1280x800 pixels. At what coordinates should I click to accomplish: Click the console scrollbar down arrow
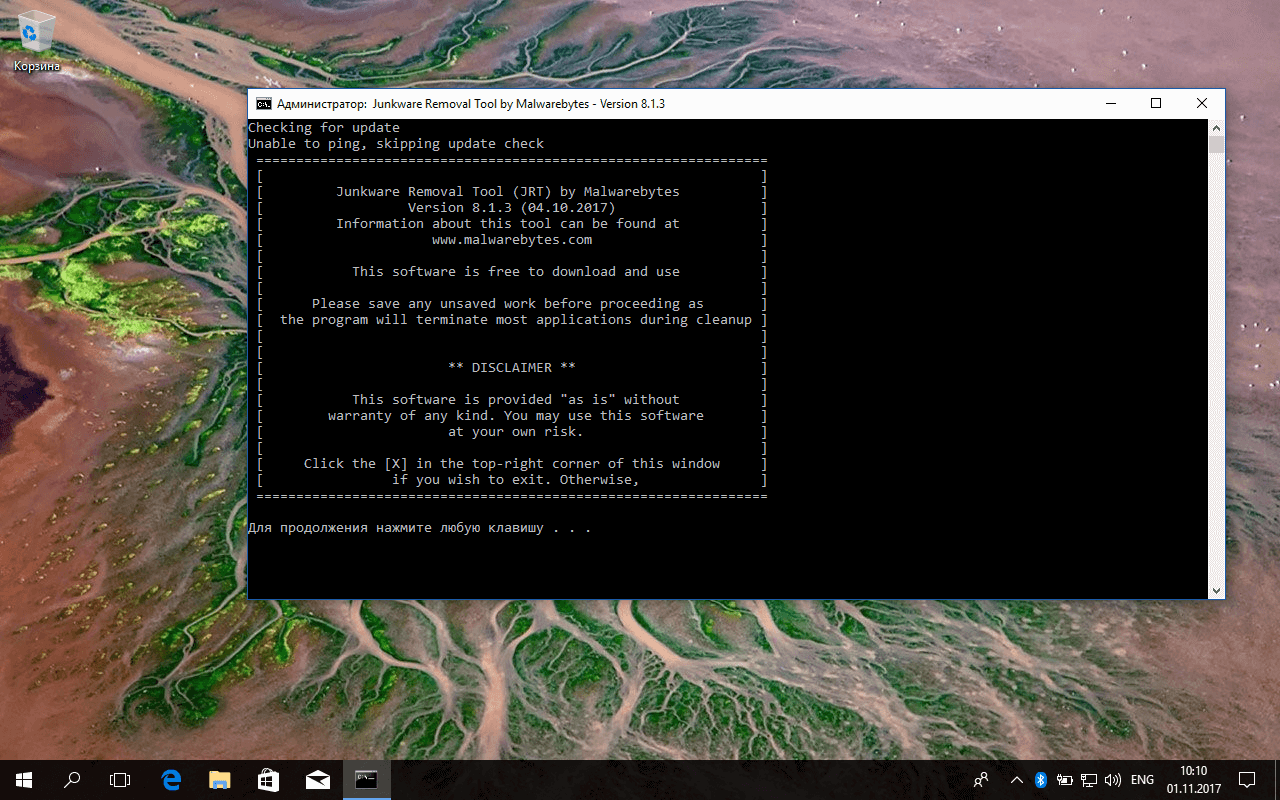click(x=1216, y=591)
